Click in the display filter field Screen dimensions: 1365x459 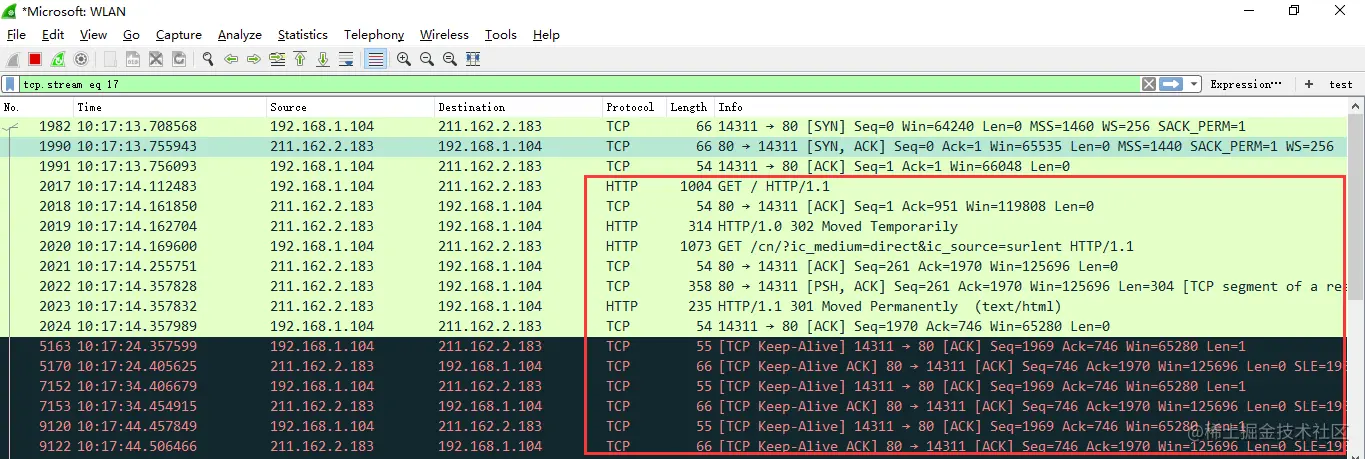580,85
